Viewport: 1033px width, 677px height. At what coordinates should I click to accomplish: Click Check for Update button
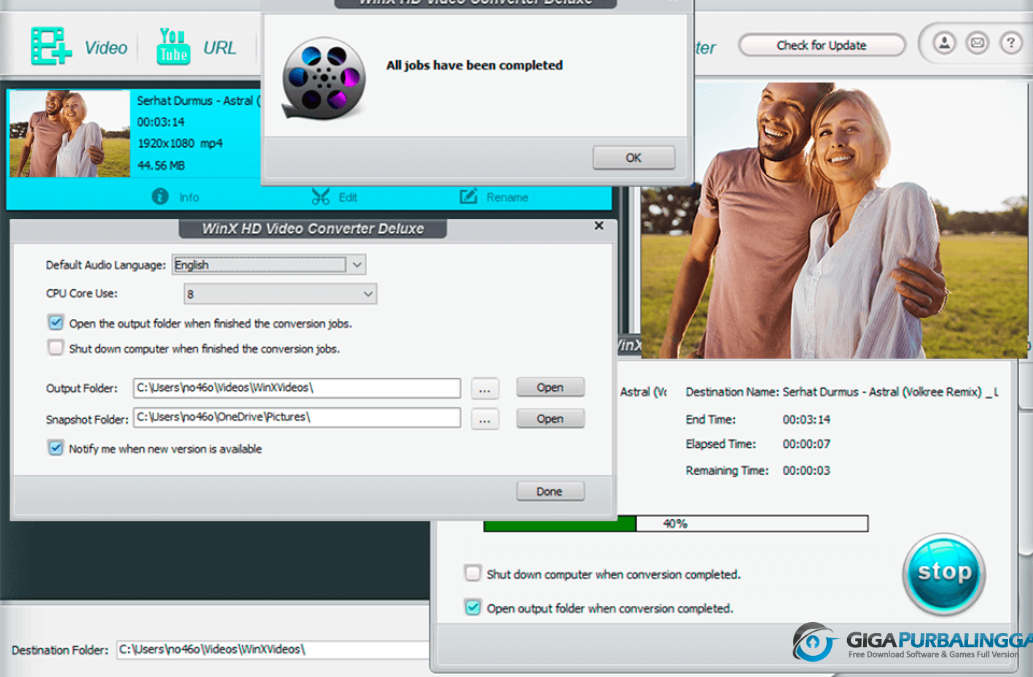[x=822, y=45]
